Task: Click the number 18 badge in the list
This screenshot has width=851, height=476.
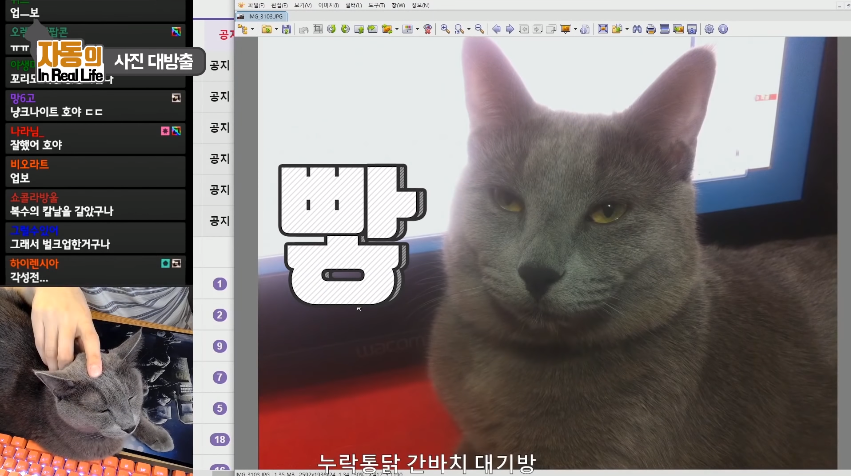Action: point(220,440)
